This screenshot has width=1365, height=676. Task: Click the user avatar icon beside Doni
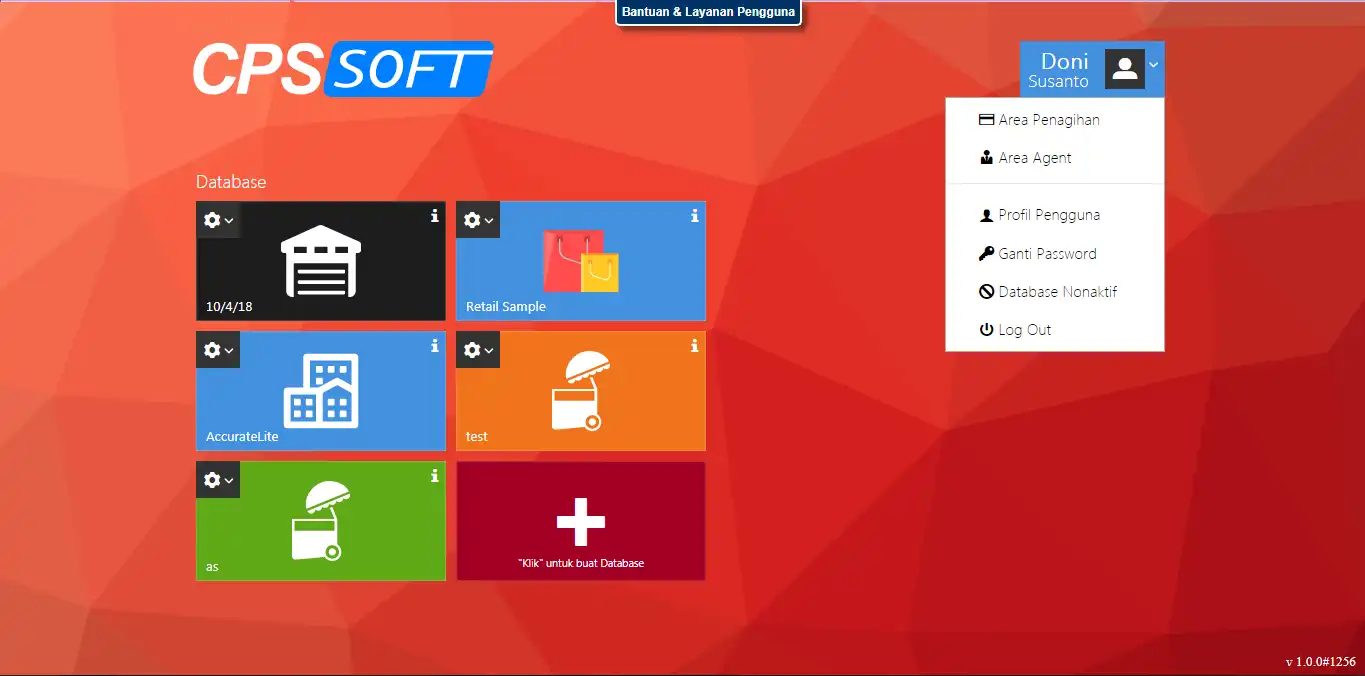tap(1124, 69)
